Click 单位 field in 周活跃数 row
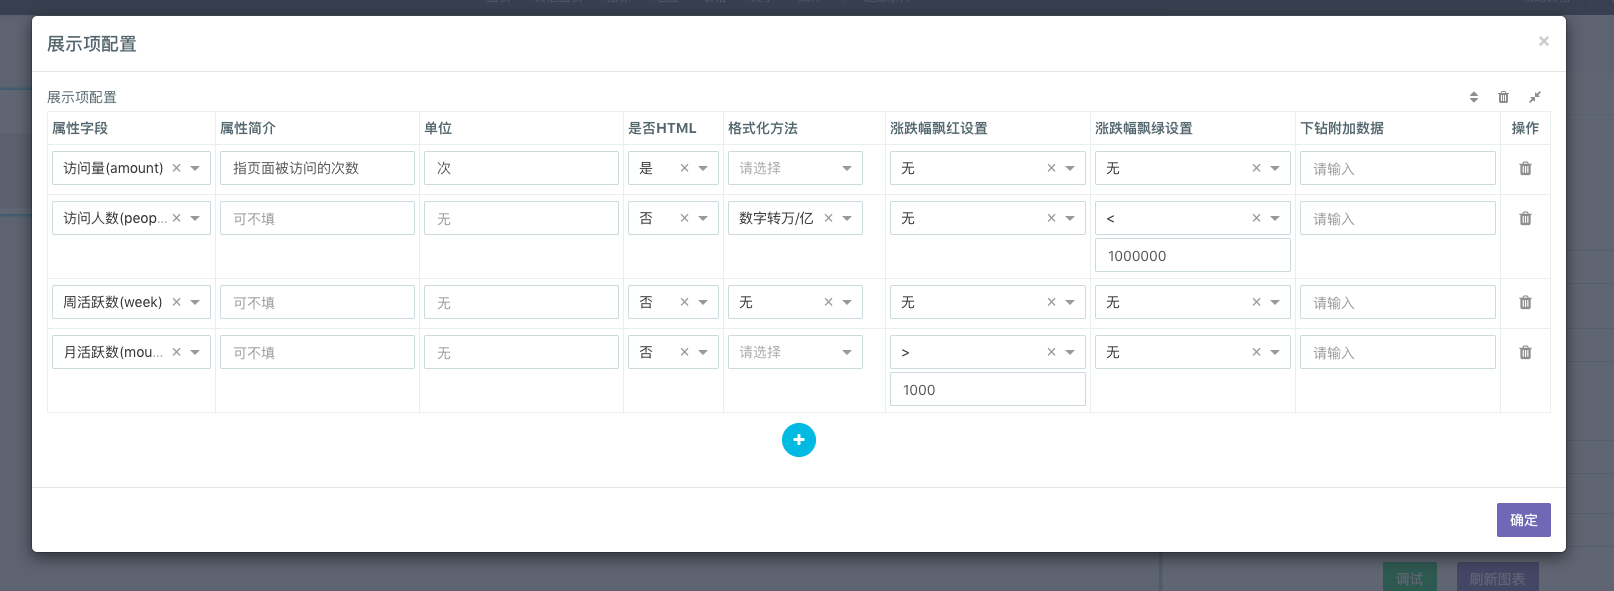This screenshot has width=1614, height=591. (x=521, y=302)
